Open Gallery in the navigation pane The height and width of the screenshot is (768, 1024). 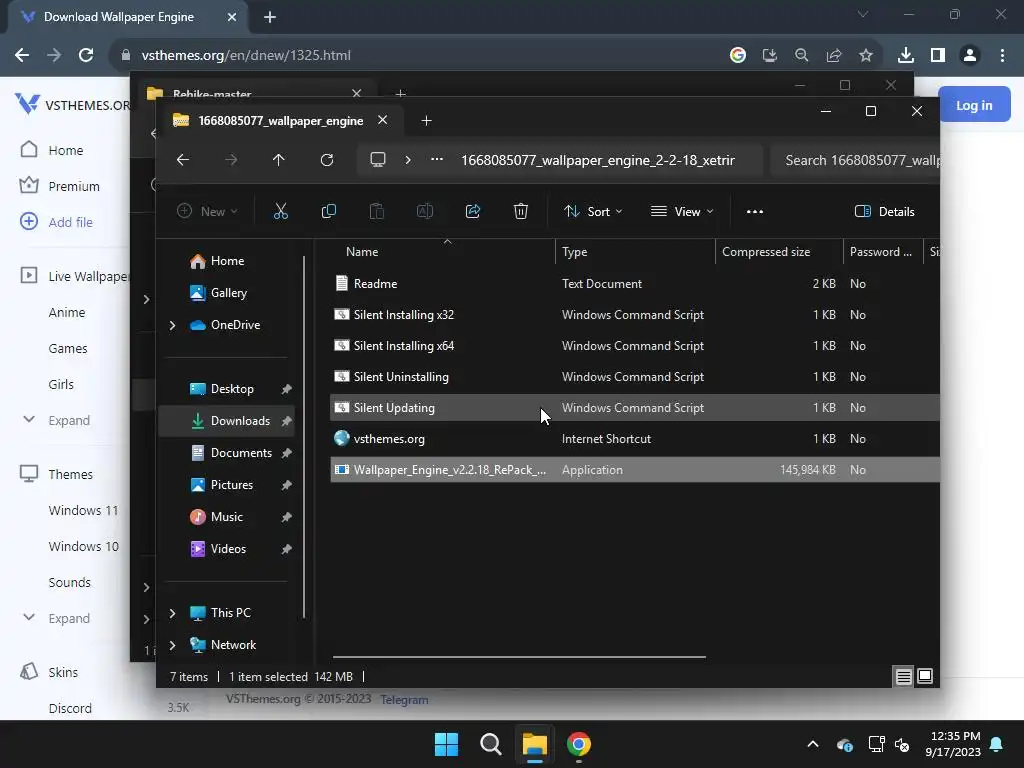click(x=227, y=293)
